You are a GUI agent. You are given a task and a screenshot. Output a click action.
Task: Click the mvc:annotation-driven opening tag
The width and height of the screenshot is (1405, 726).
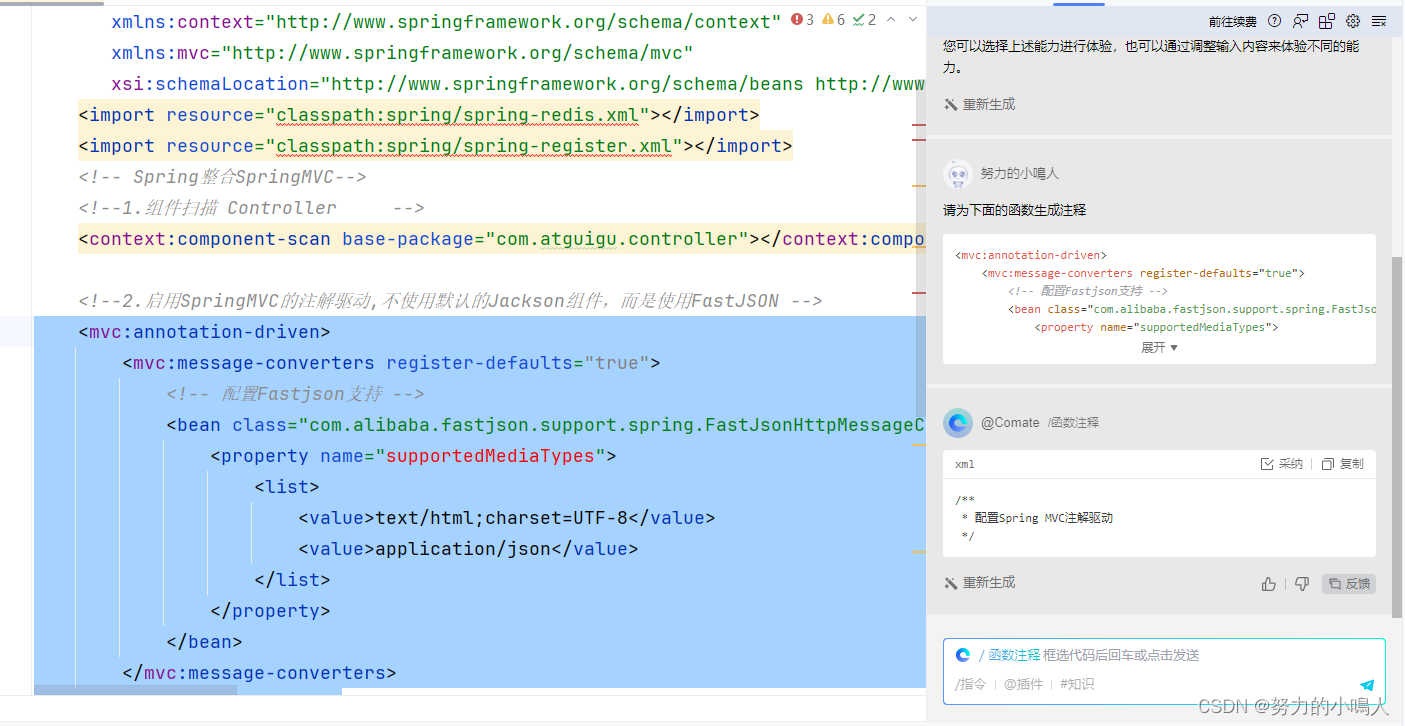[x=204, y=332]
